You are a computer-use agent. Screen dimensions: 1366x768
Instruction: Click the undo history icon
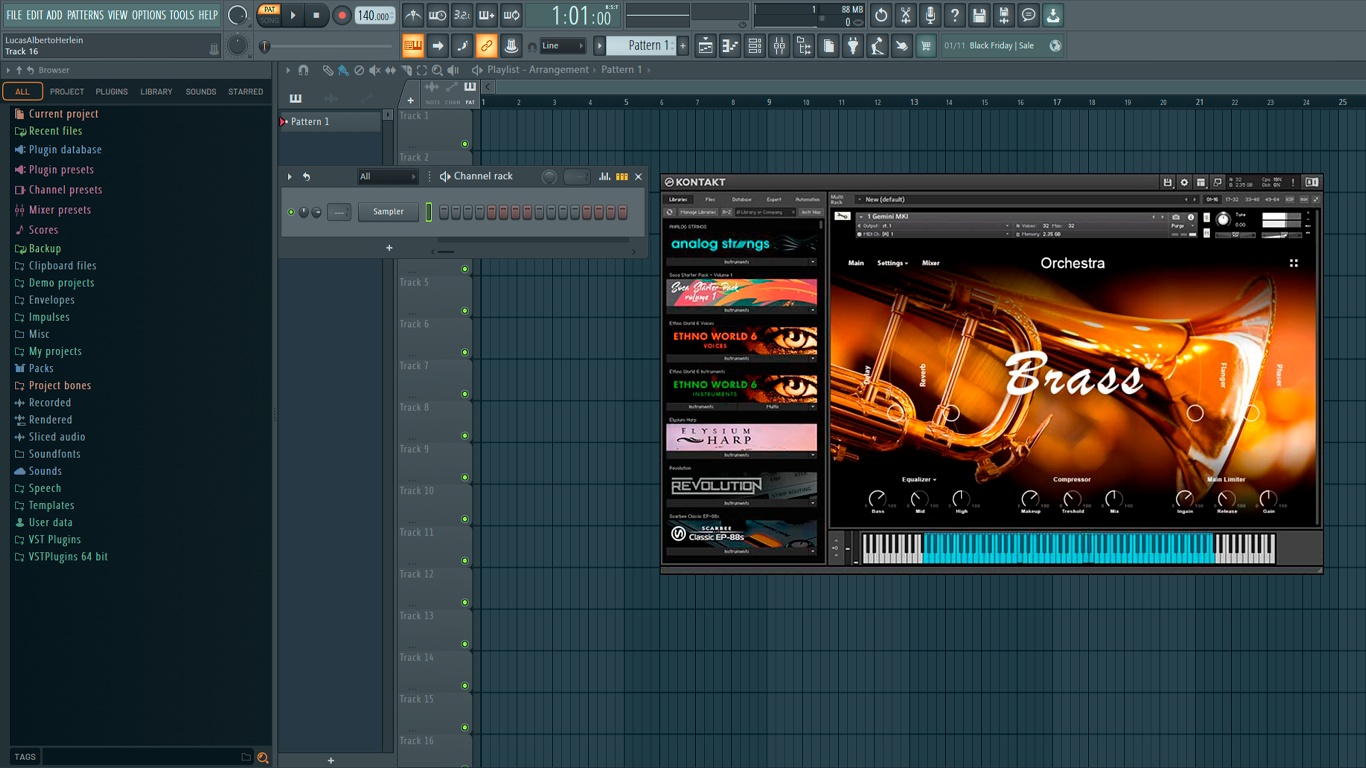(x=881, y=15)
